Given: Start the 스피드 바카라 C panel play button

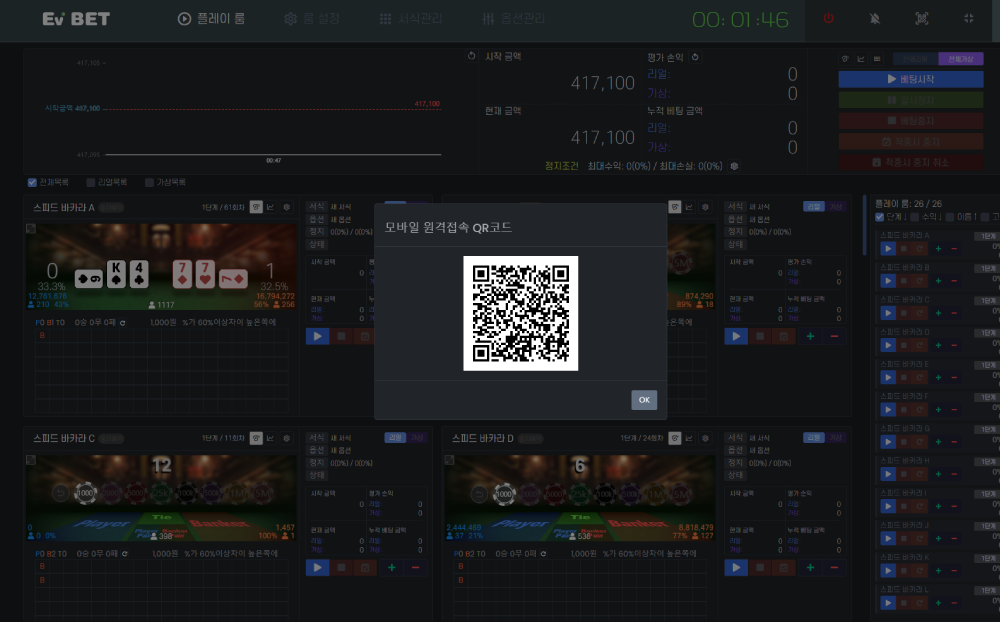Looking at the screenshot, I should [x=317, y=567].
